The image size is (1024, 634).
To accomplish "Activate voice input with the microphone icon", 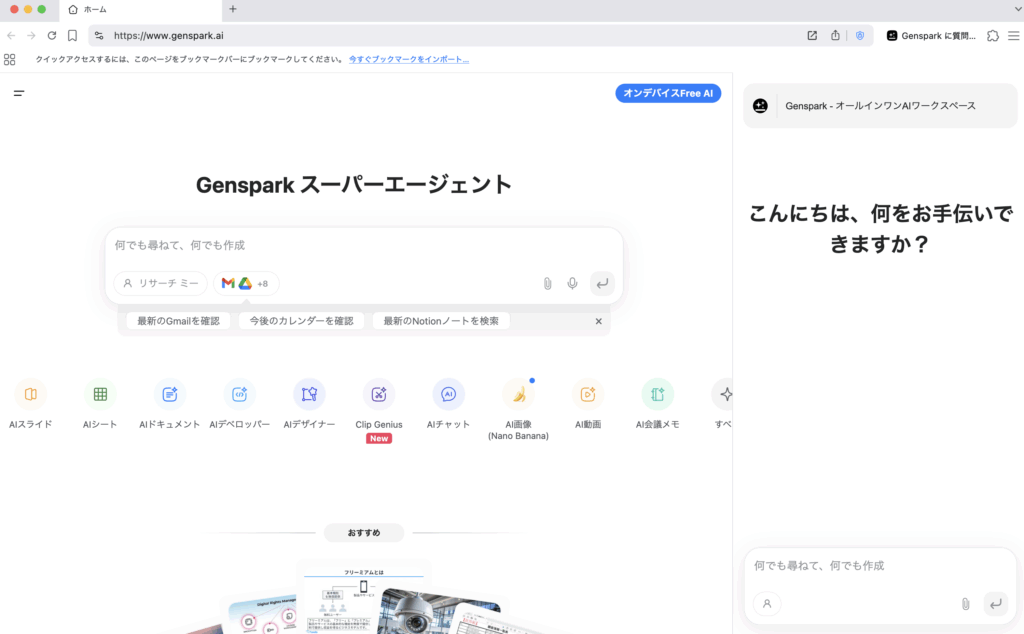I will 572,283.
